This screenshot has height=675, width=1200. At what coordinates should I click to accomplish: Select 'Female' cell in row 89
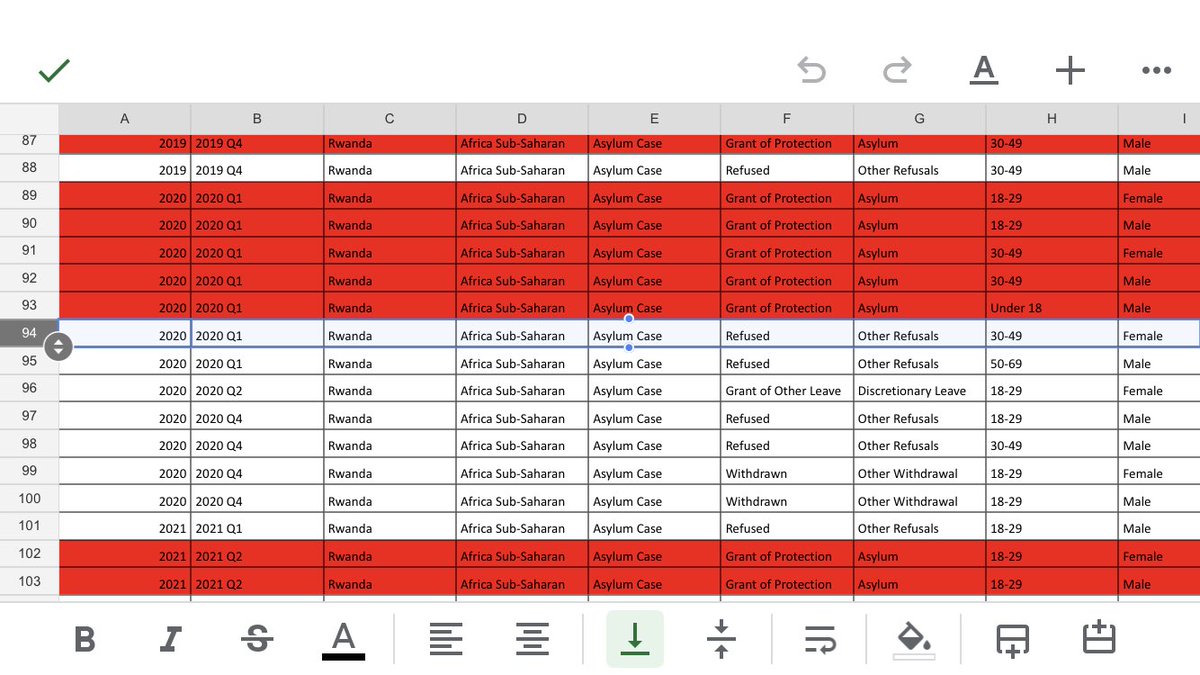1159,197
